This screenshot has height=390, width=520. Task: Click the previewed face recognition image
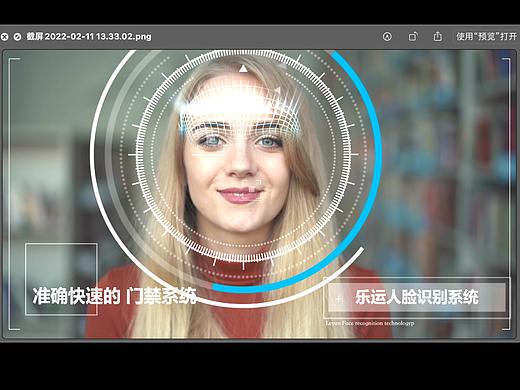point(260,194)
